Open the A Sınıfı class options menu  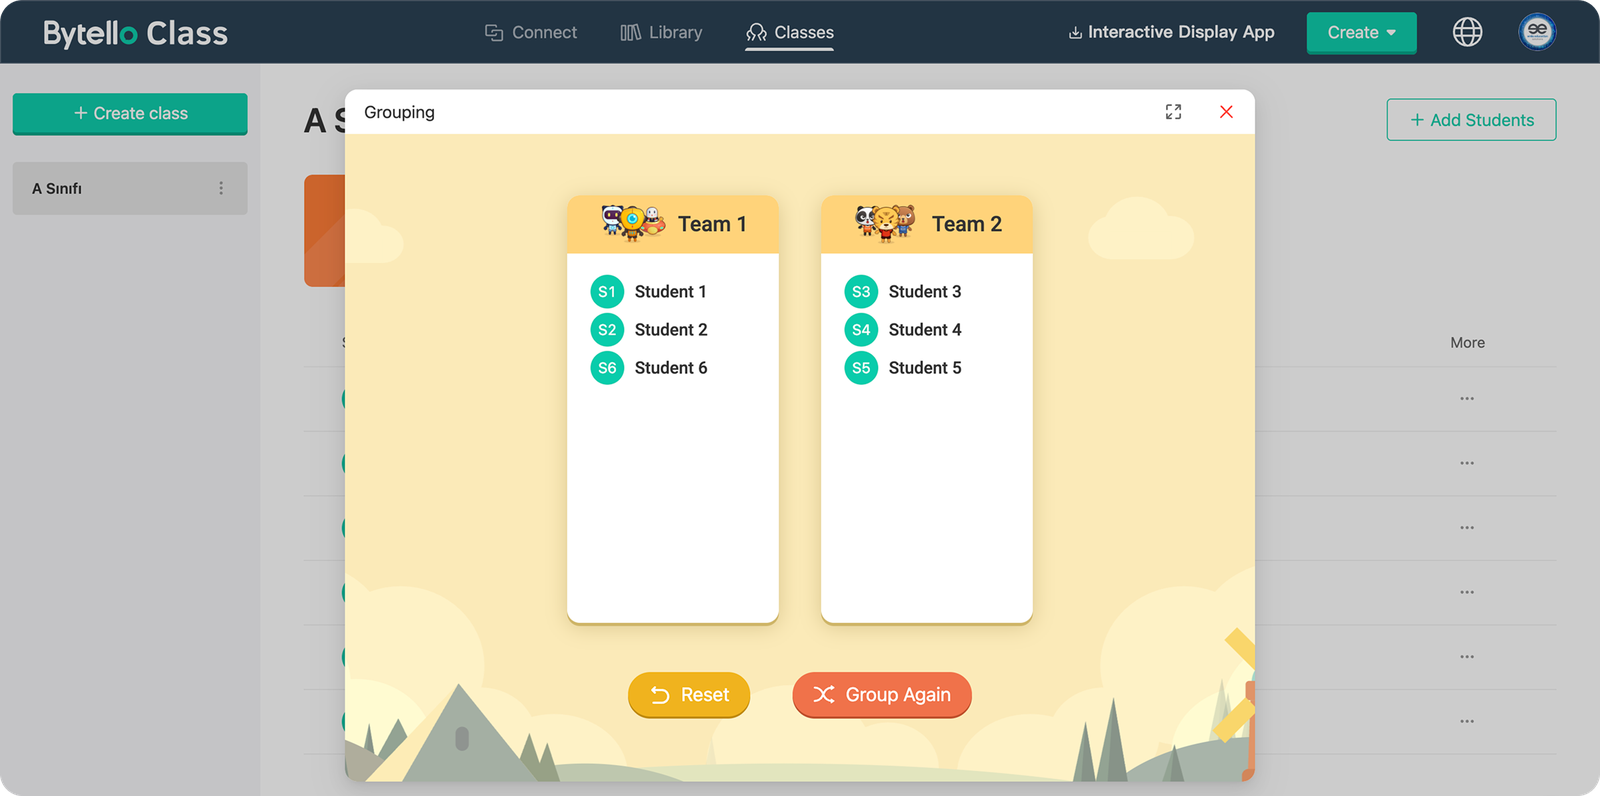pos(221,188)
